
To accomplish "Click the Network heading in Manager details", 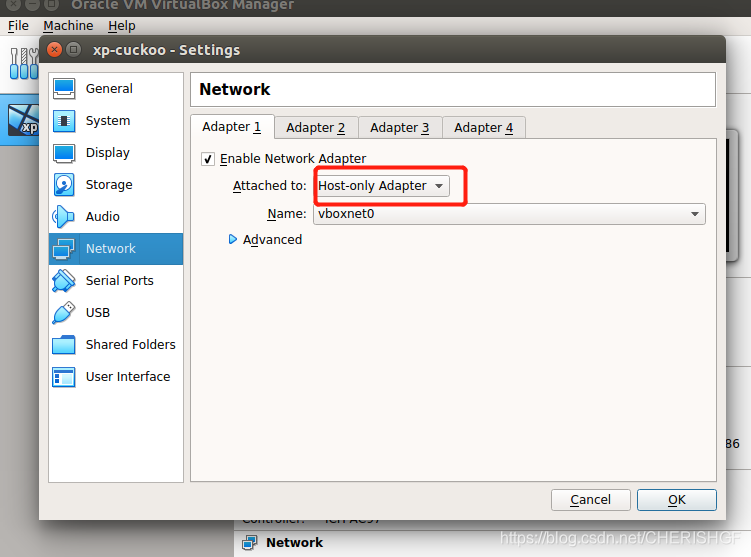I will (x=295, y=543).
